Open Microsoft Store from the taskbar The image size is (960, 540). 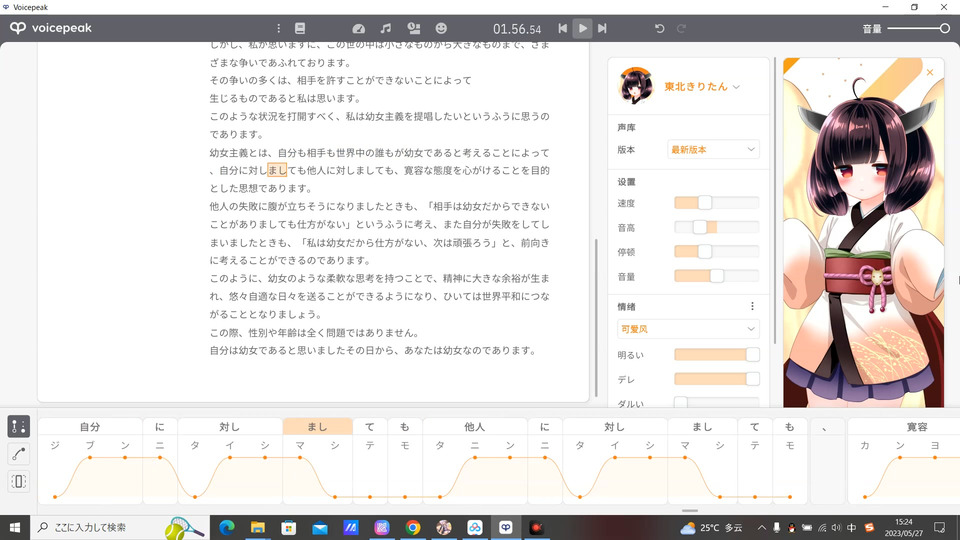click(288, 527)
